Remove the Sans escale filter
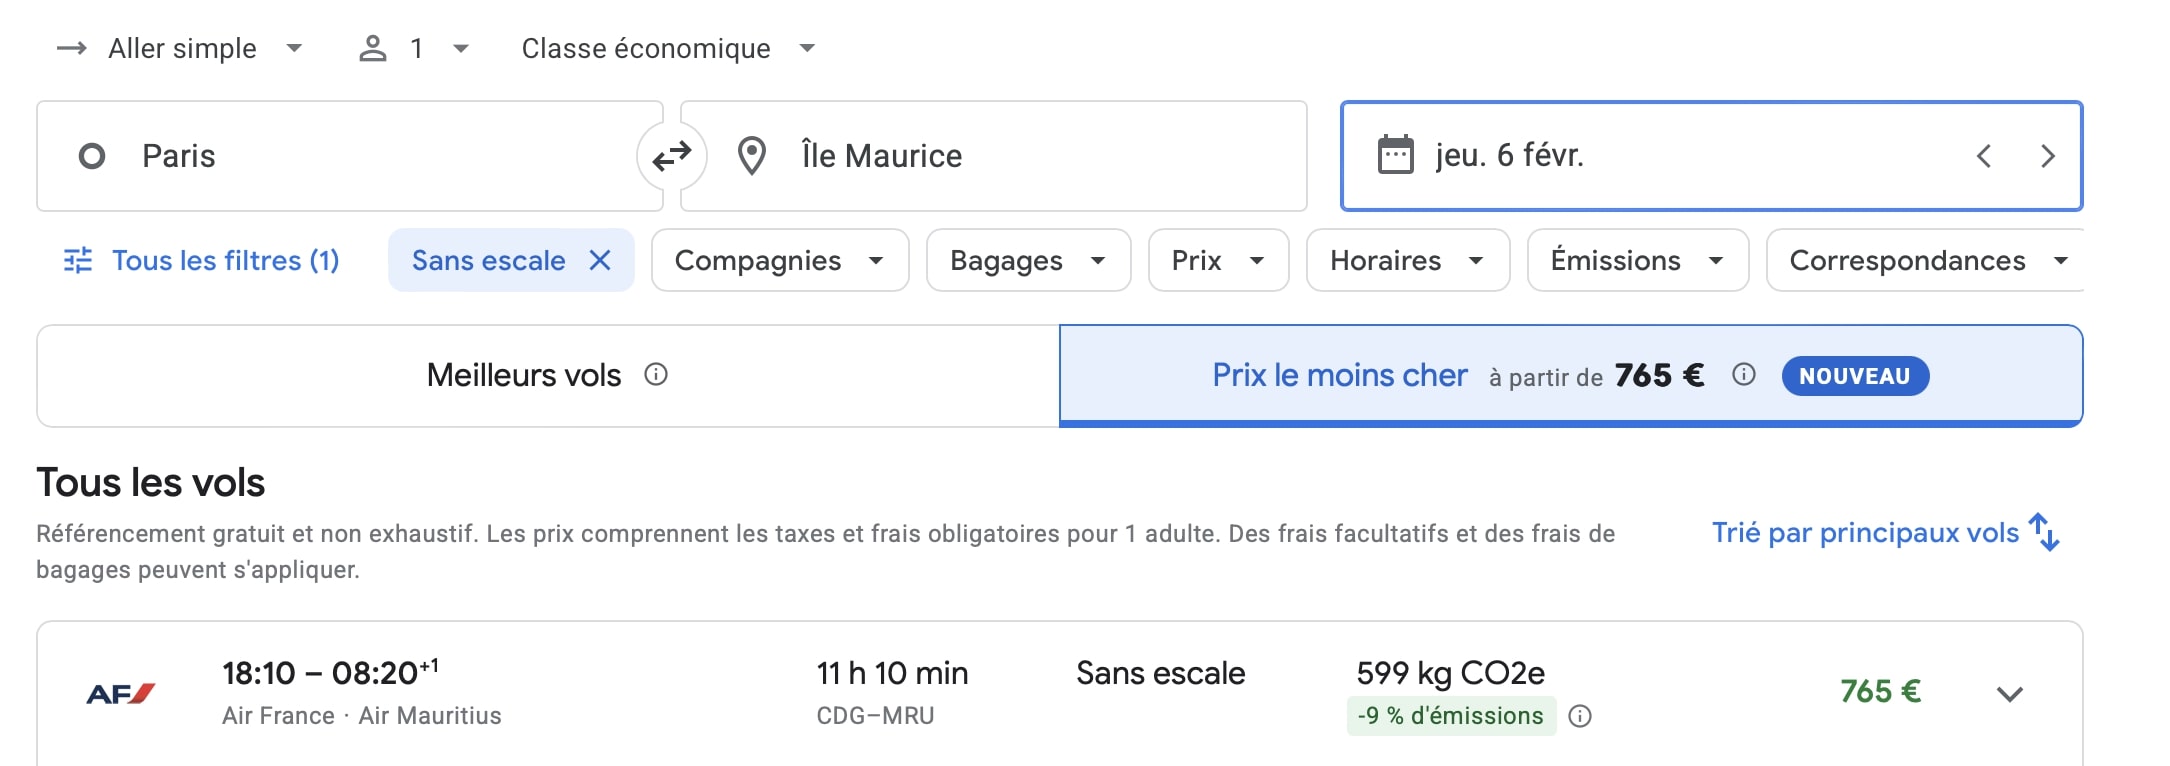This screenshot has height=766, width=2170. point(600,261)
